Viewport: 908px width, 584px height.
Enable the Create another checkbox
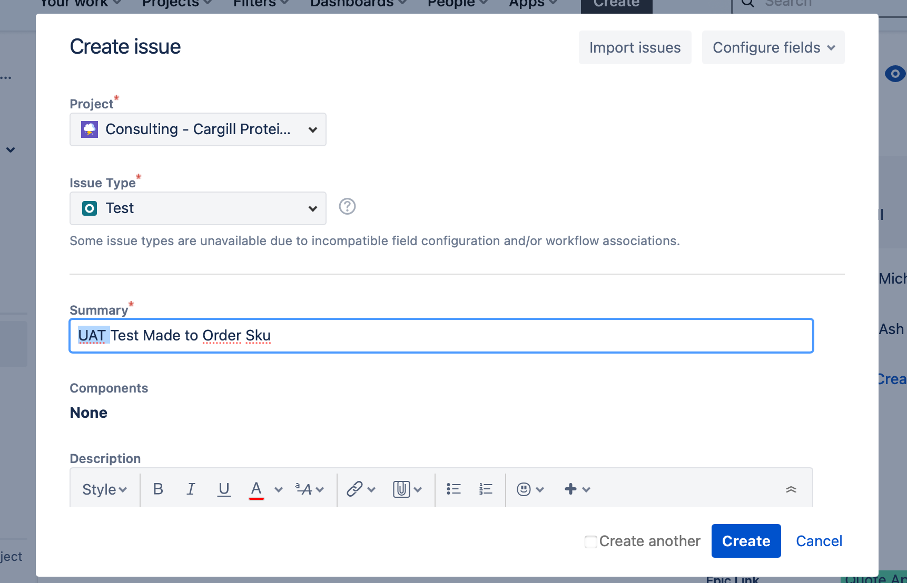click(591, 541)
